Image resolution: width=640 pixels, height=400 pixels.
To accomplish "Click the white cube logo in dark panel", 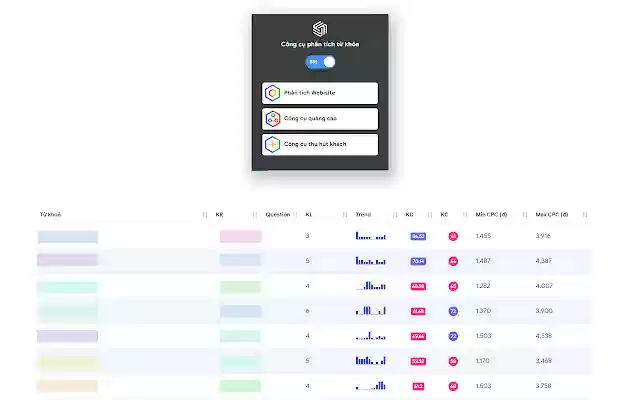I will point(320,29).
